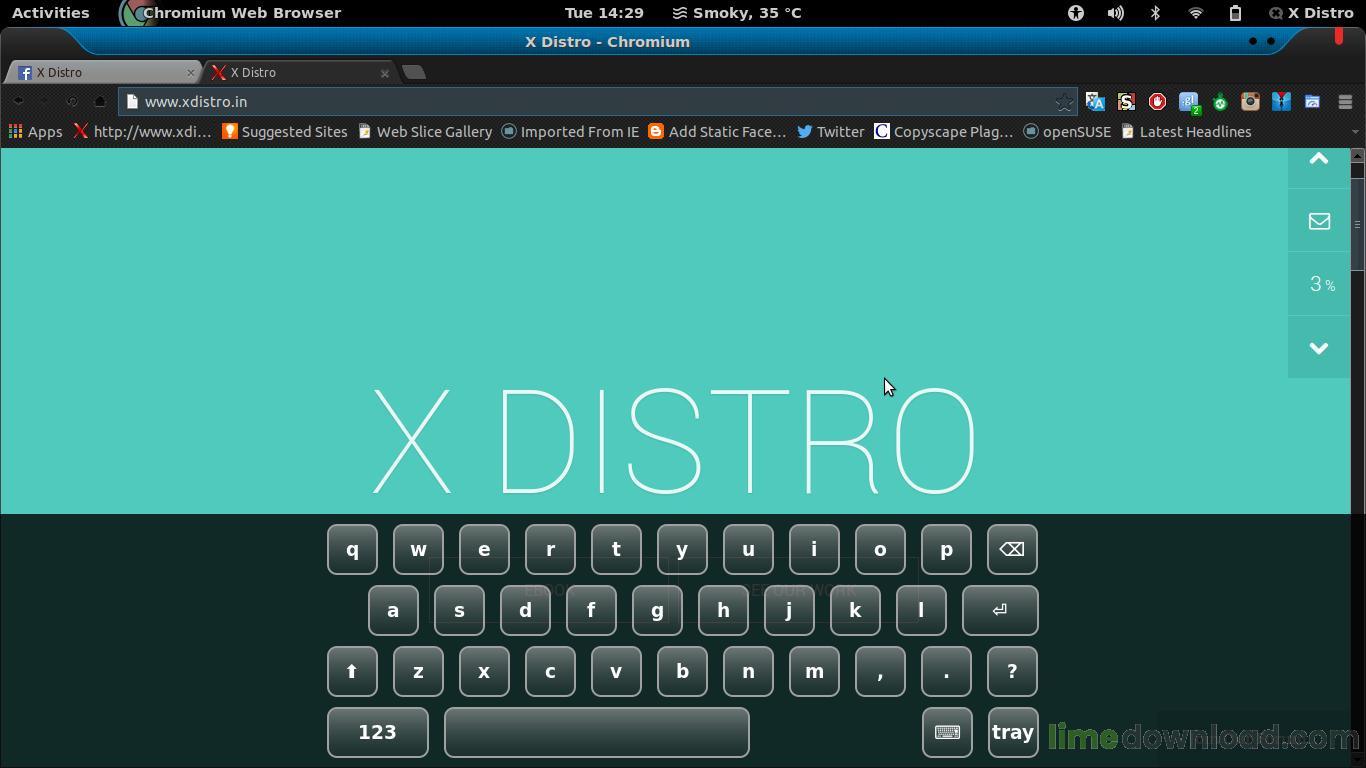The width and height of the screenshot is (1366, 768).
Task: Go to the browser home page
Action: click(x=99, y=102)
